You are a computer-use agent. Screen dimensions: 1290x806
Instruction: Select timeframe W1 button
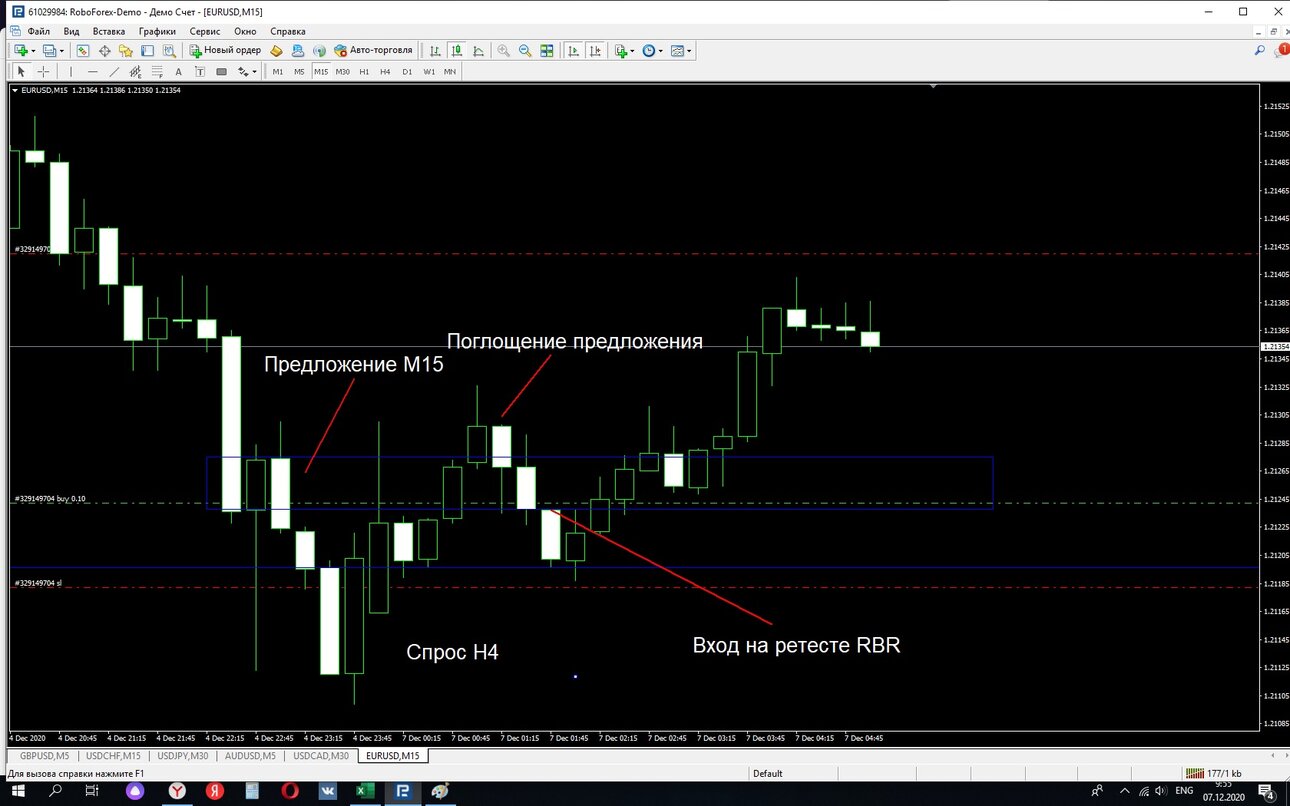point(428,71)
